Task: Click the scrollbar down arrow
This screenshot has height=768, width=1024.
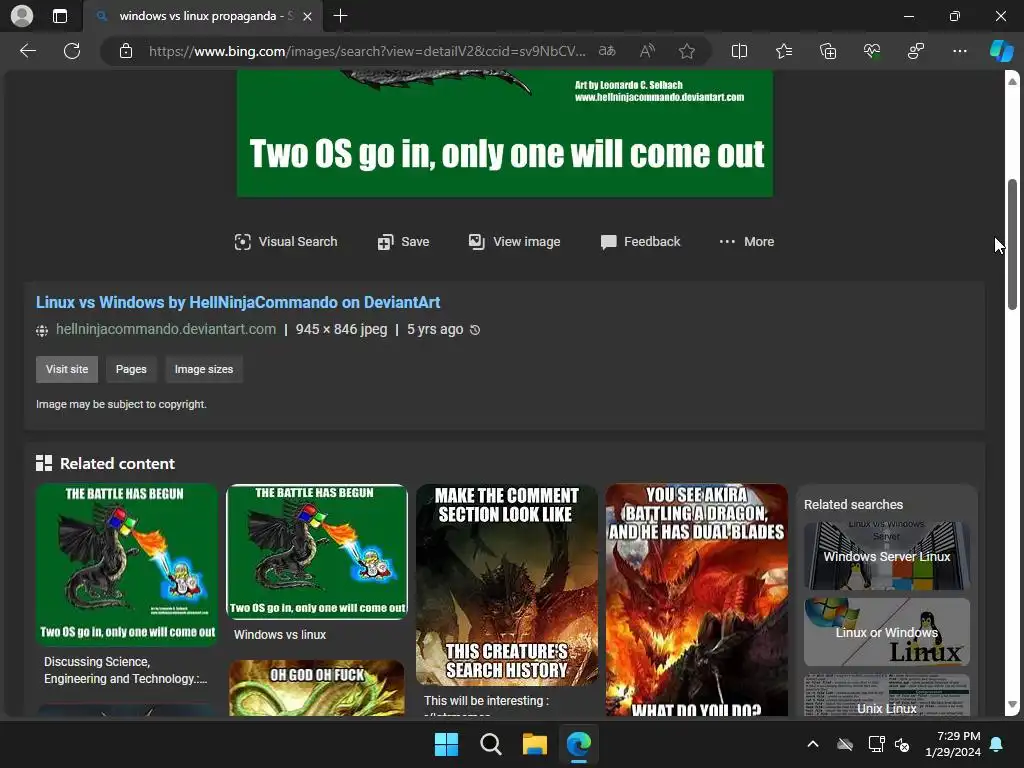Action: (1012, 705)
